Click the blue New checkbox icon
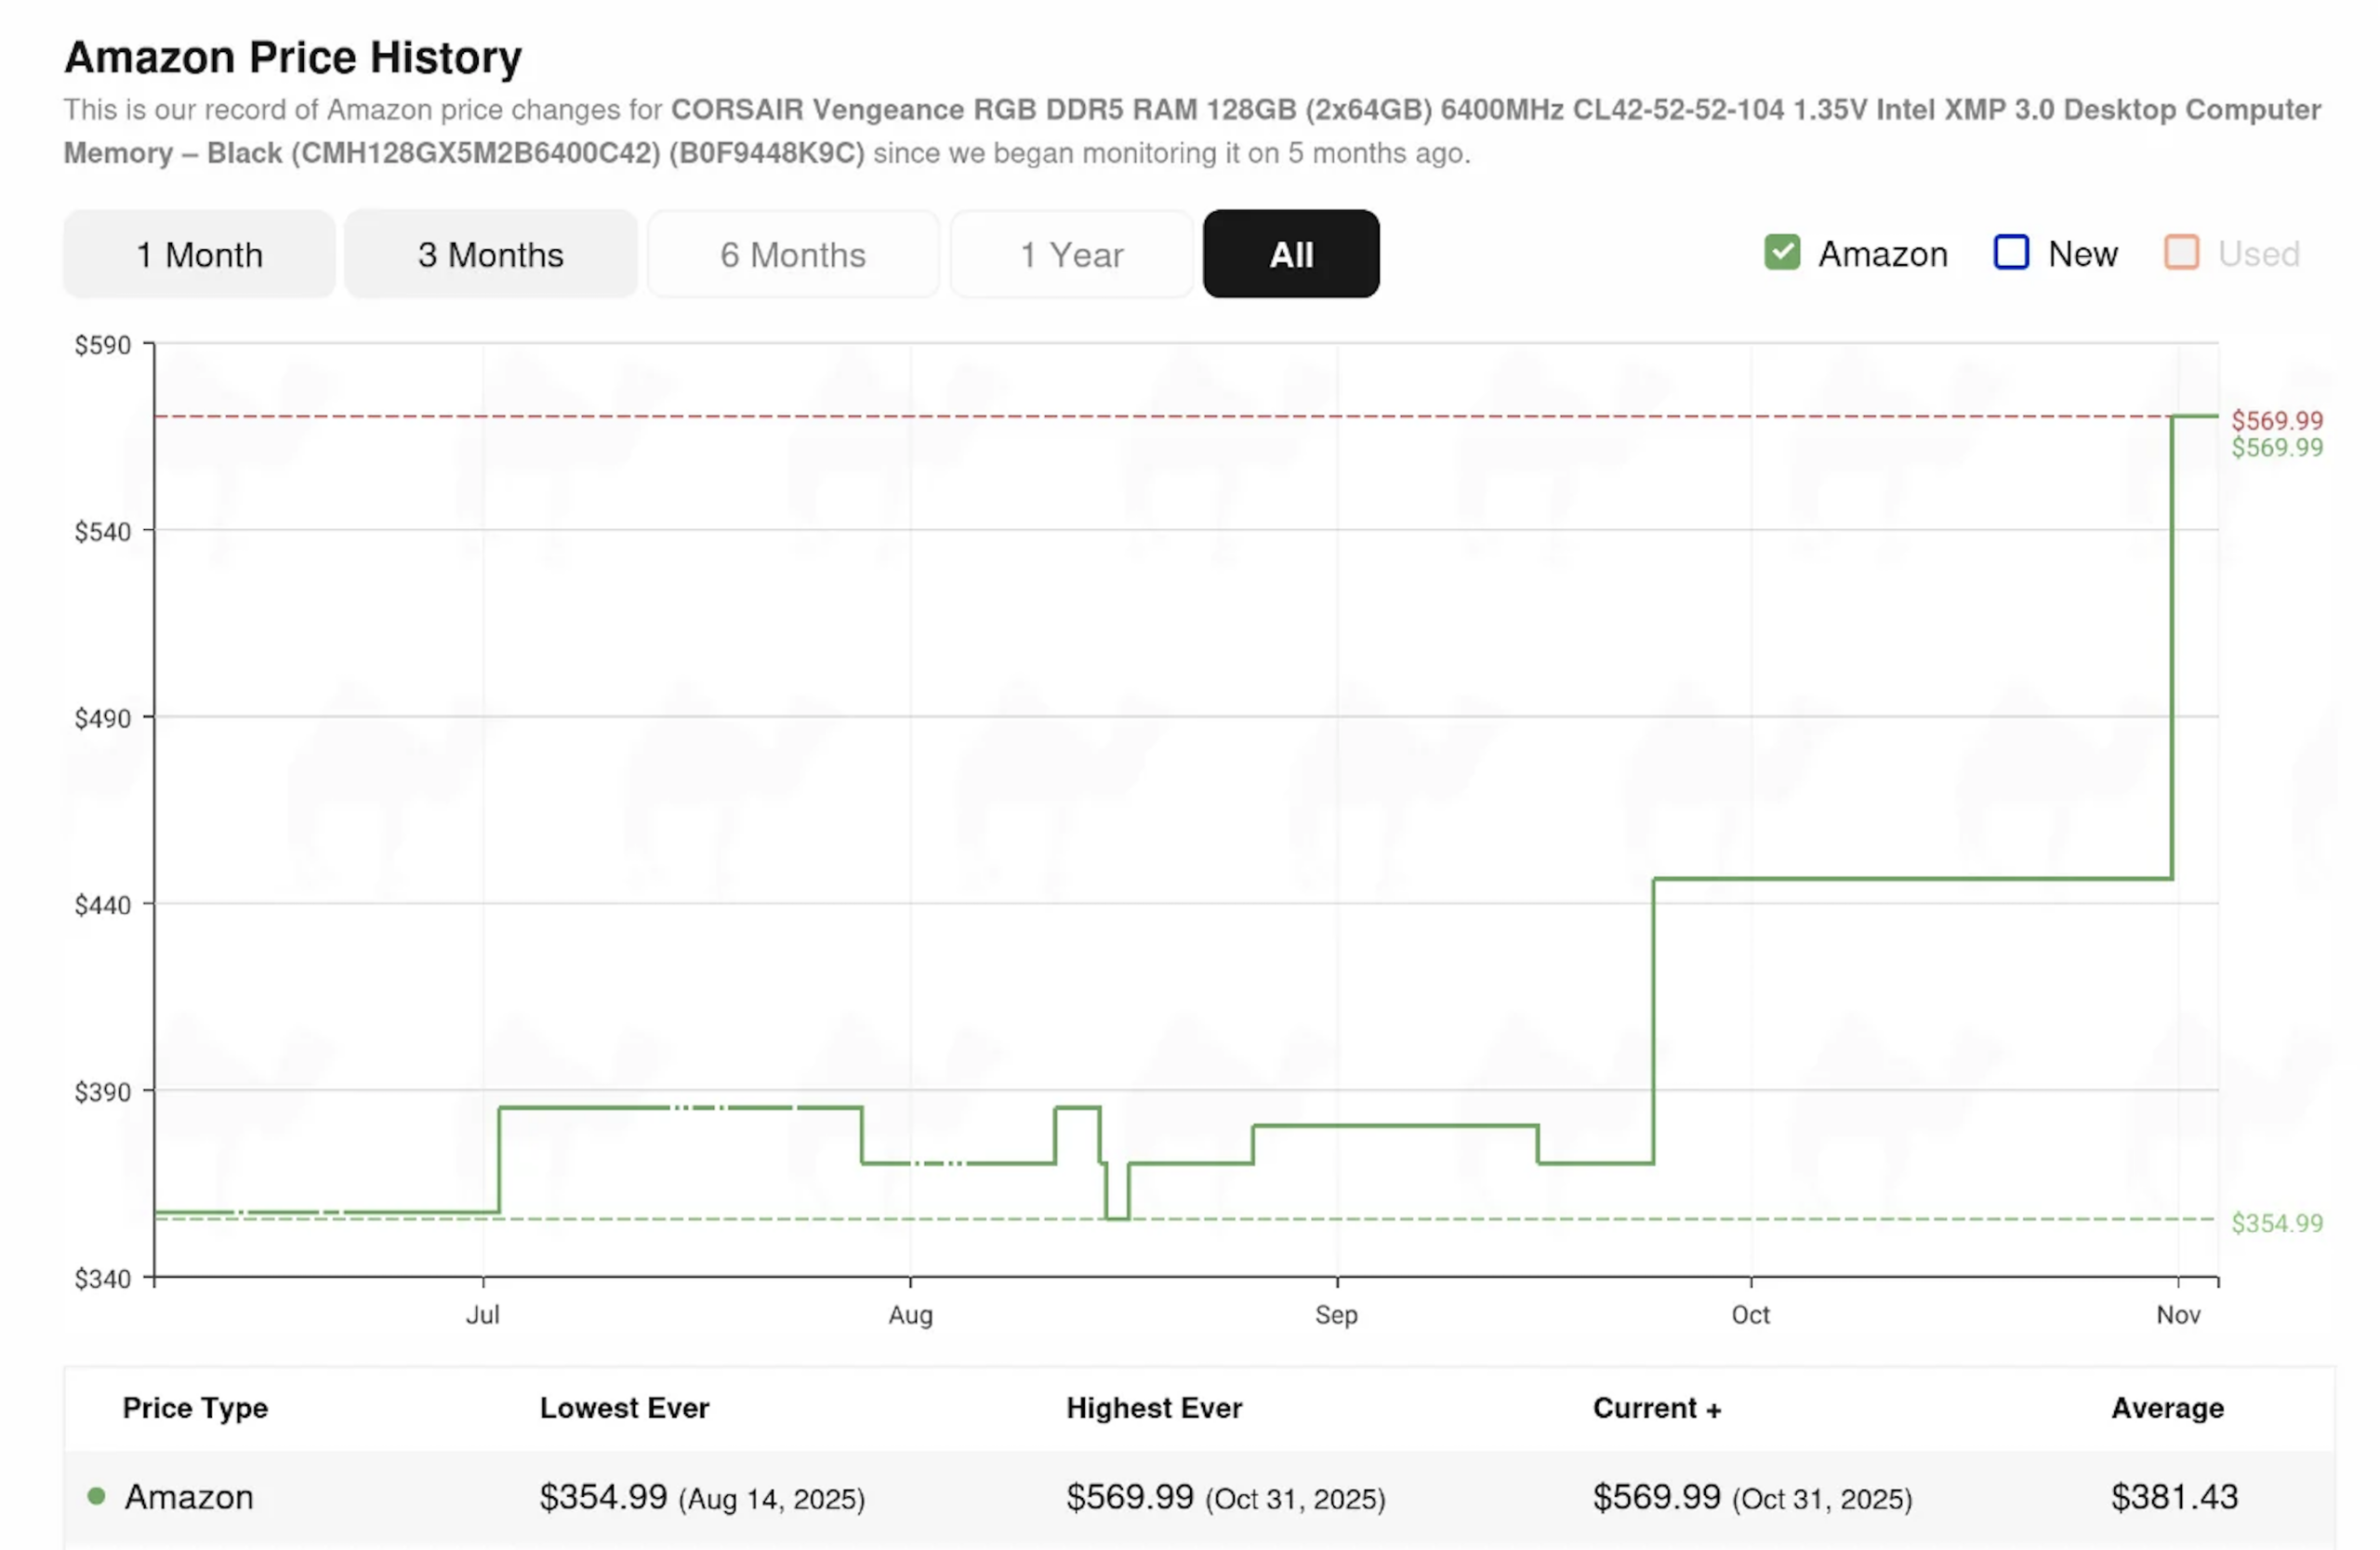Screen dimensions: 2380x1550 2010,253
